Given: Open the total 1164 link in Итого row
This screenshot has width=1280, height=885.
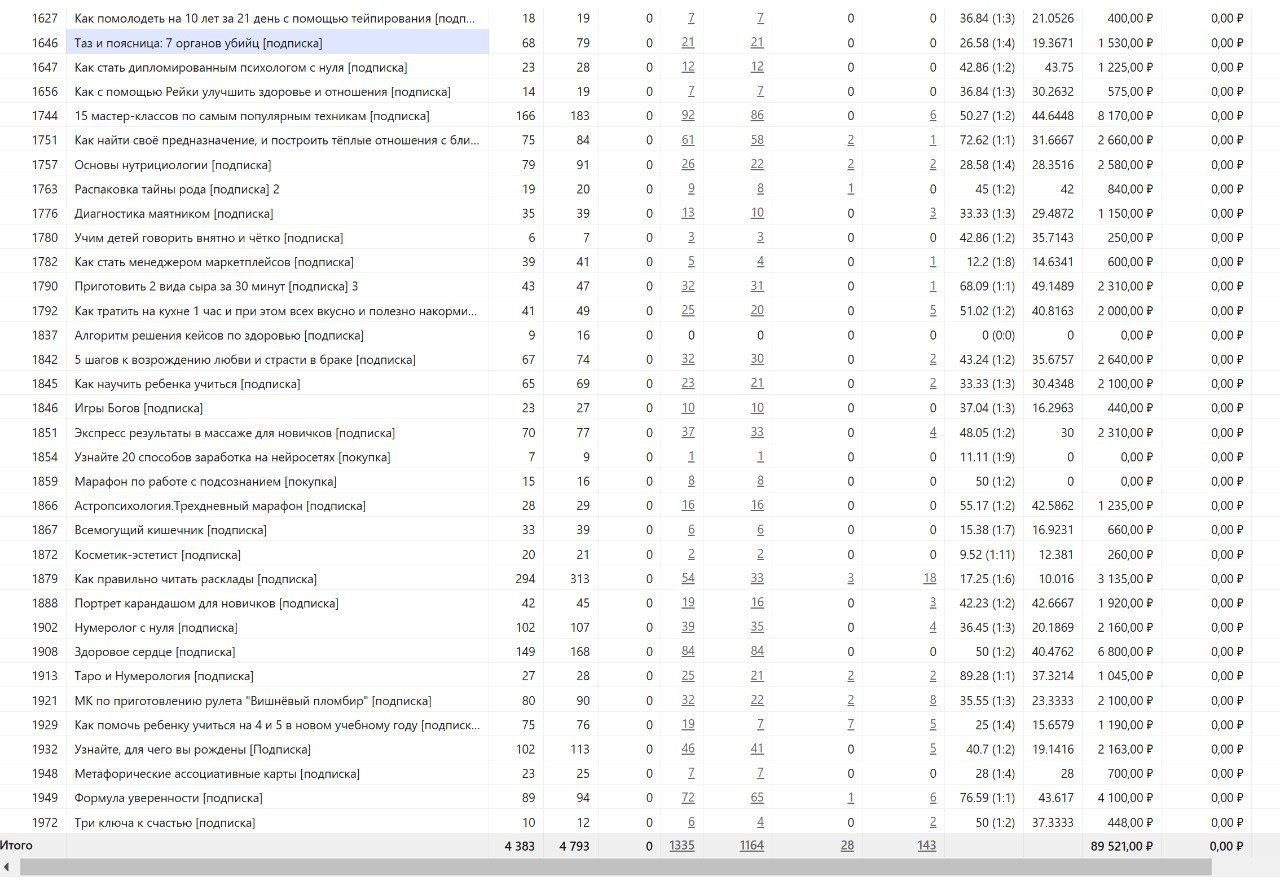Looking at the screenshot, I should click(x=751, y=846).
